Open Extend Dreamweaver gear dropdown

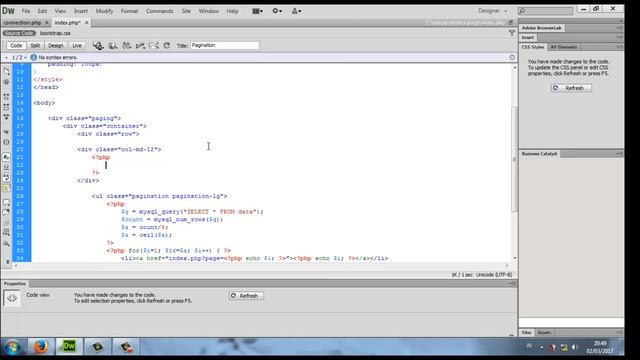tap(277, 11)
